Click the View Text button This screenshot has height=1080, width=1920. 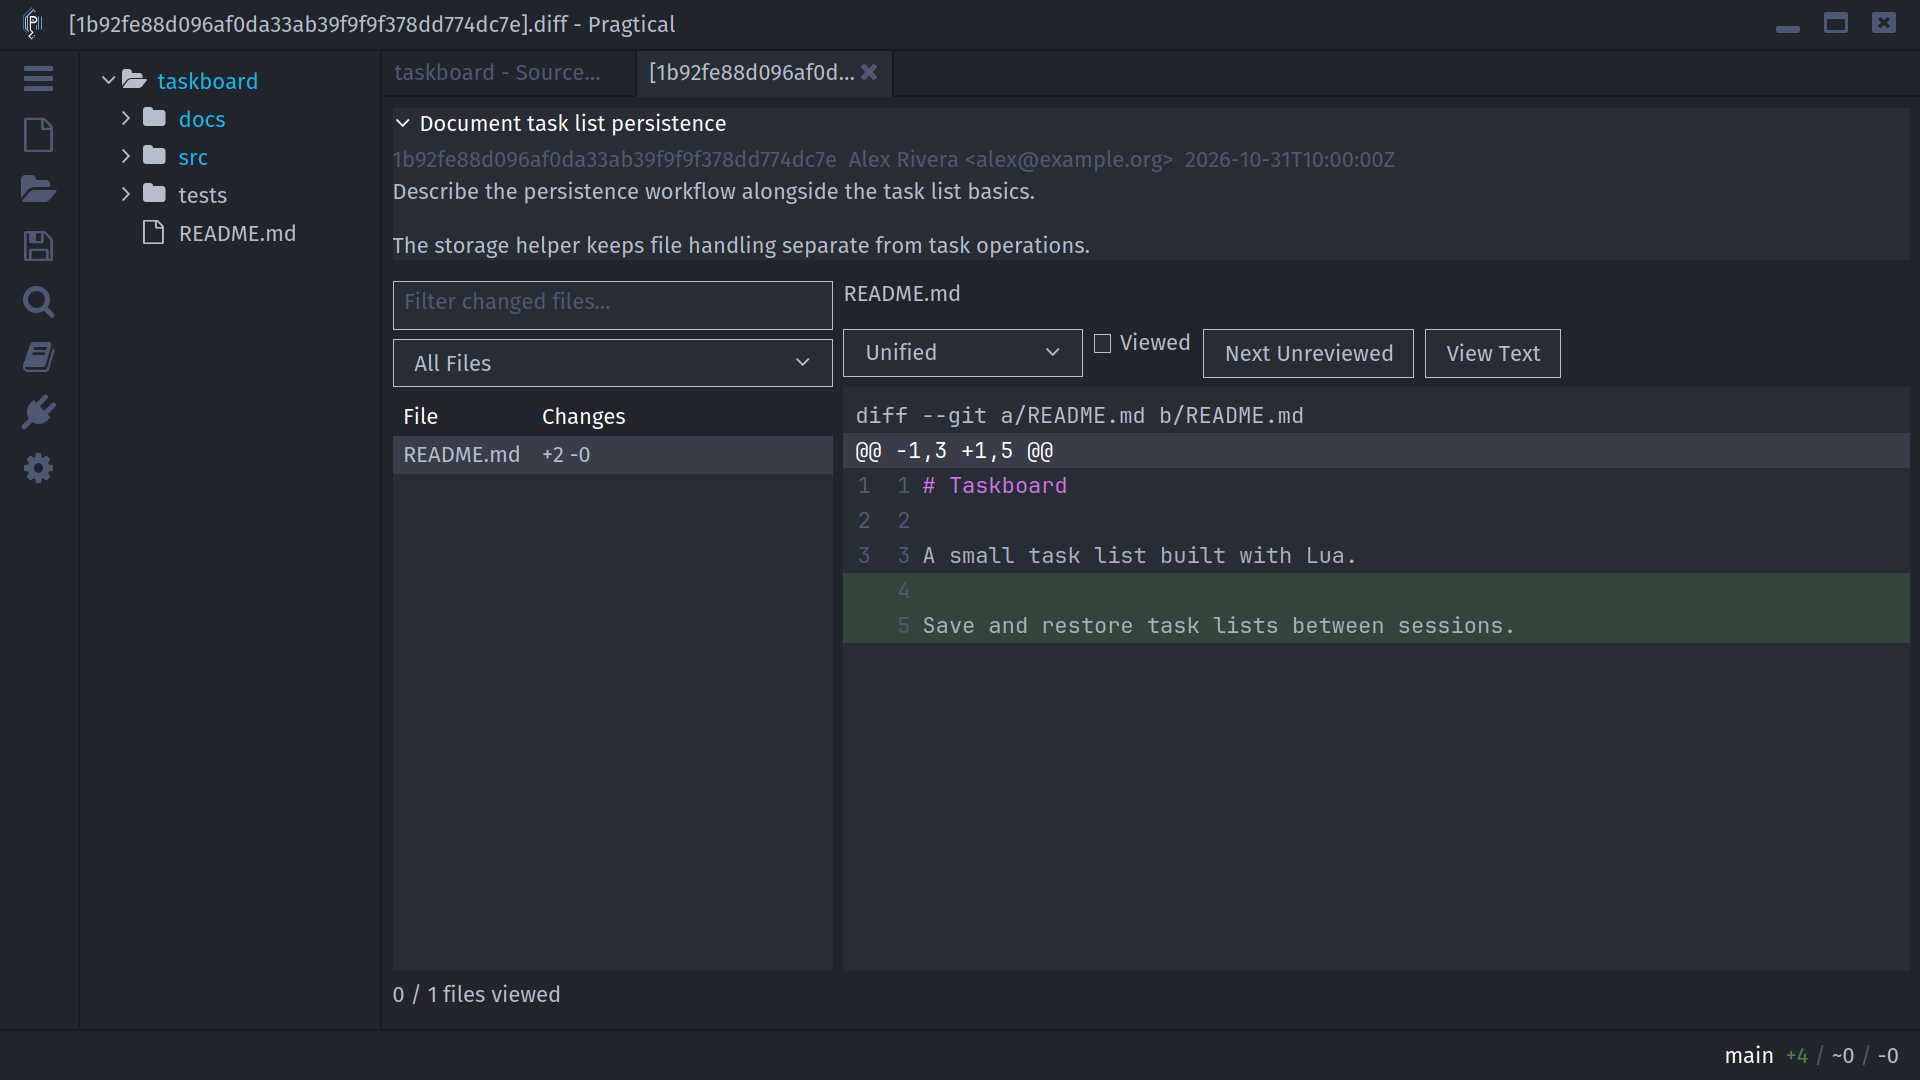(x=1492, y=353)
